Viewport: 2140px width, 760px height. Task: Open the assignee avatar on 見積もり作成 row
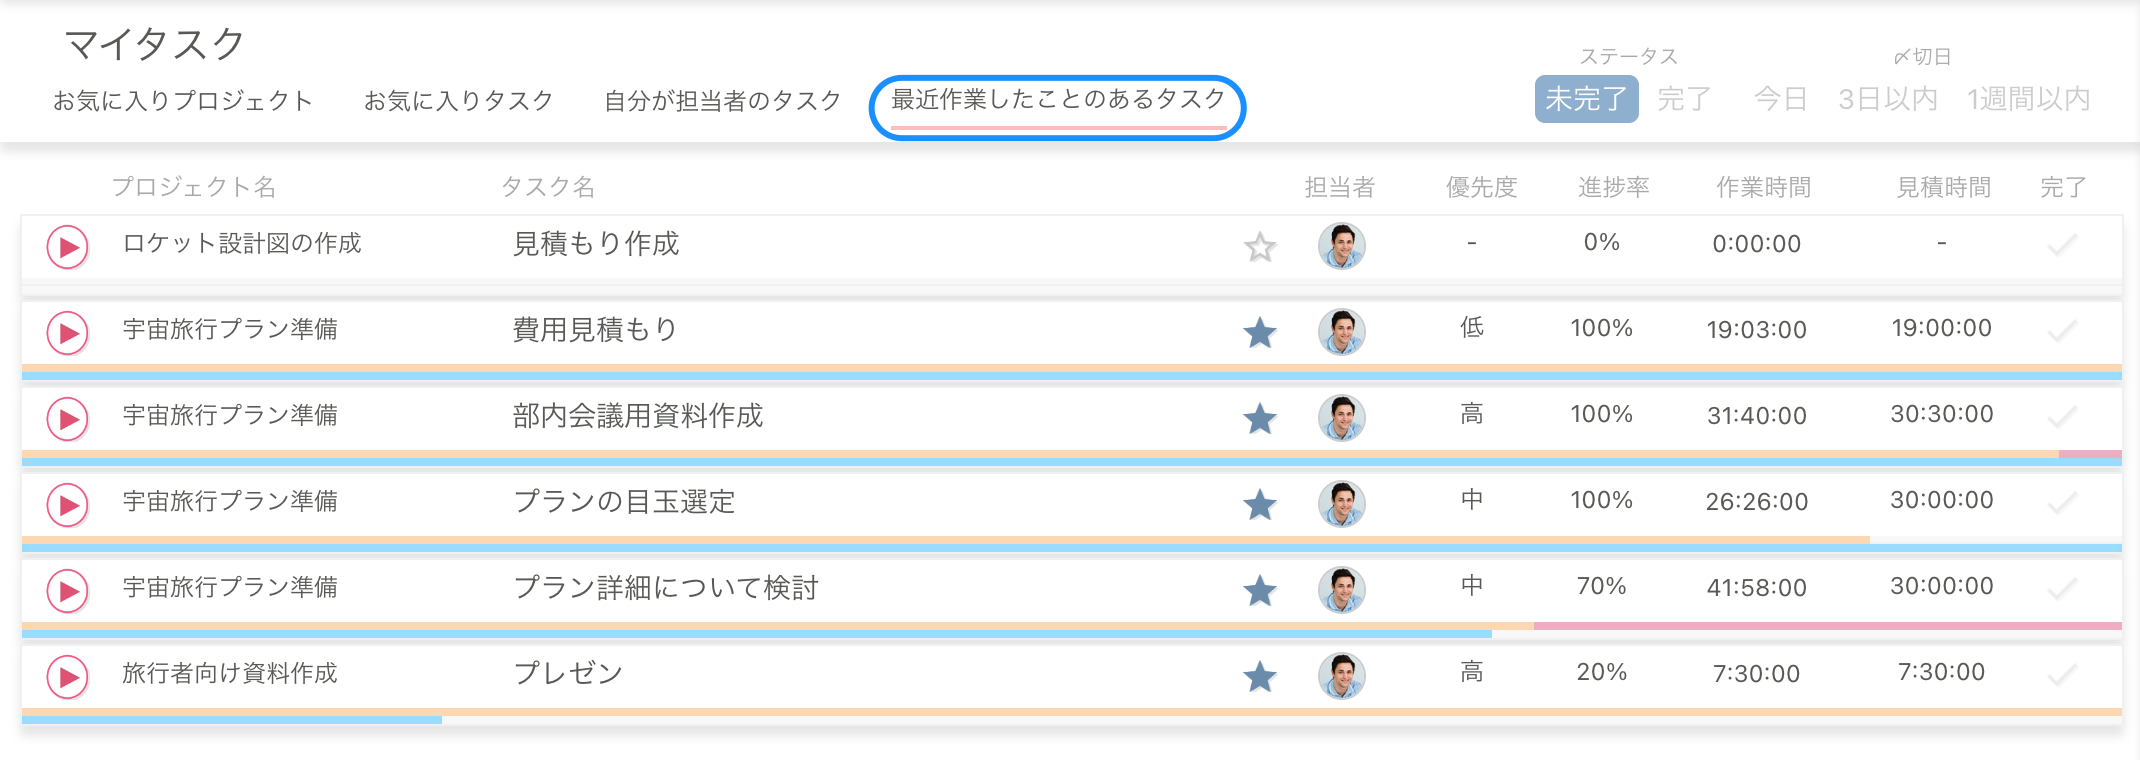pos(1342,245)
